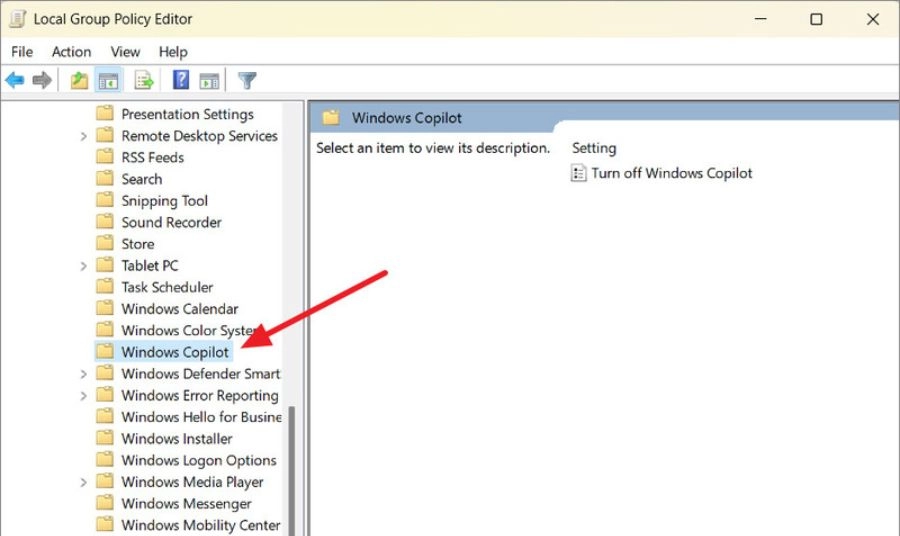The height and width of the screenshot is (536, 900).
Task: Select the Windows Copilot folder
Action: coord(174,352)
